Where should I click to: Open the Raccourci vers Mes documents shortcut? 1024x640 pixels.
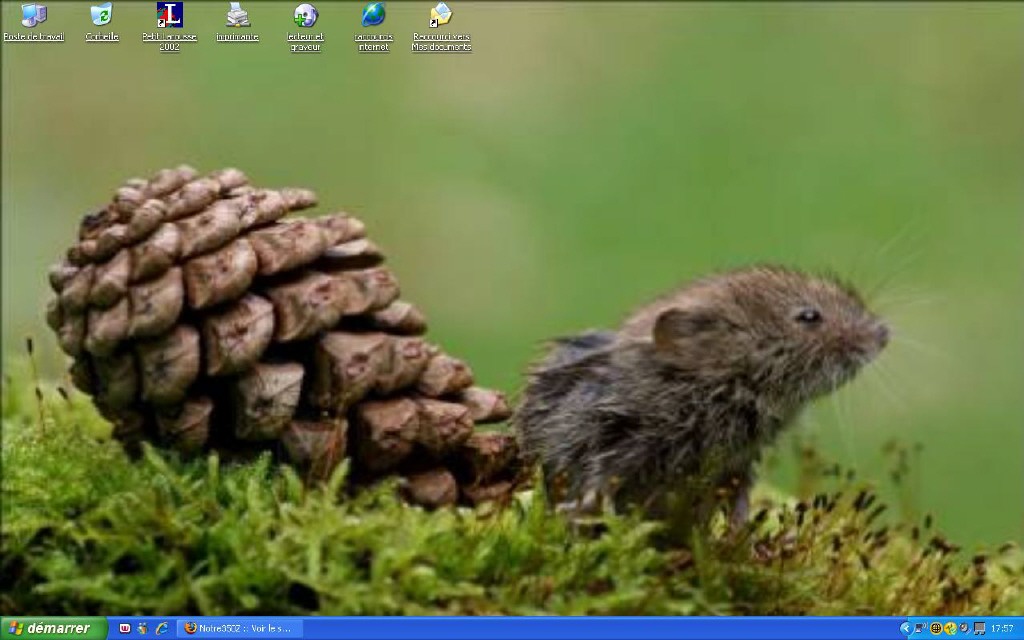click(441, 16)
